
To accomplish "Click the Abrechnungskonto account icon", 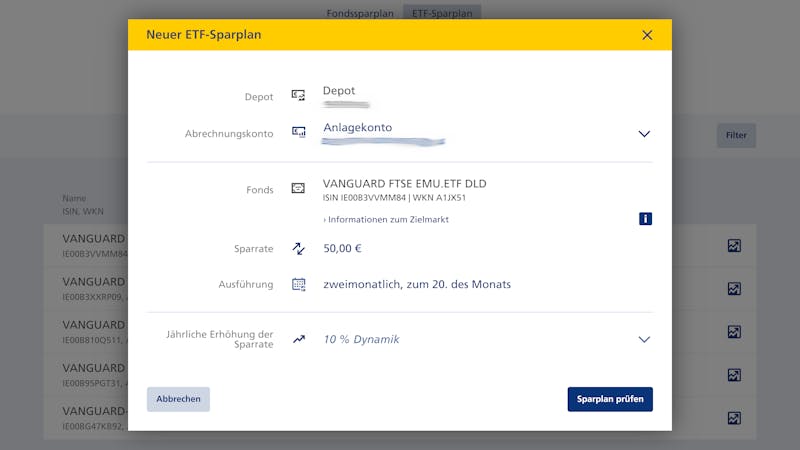I will pyautogui.click(x=298, y=132).
